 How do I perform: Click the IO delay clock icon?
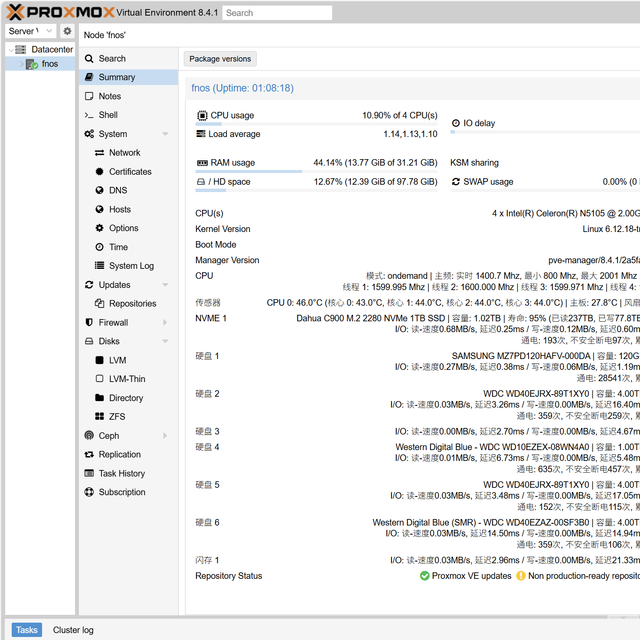(x=456, y=123)
